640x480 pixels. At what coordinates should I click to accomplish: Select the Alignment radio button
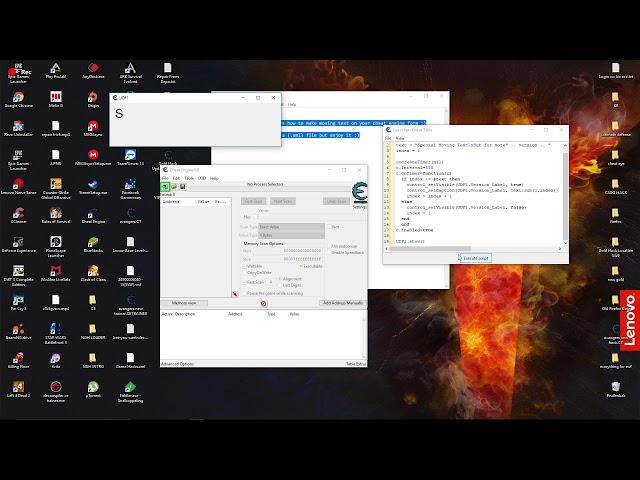point(280,279)
